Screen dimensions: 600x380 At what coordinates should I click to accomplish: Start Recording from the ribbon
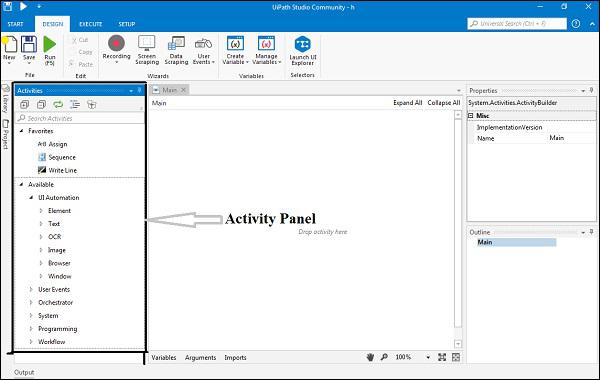pyautogui.click(x=116, y=43)
